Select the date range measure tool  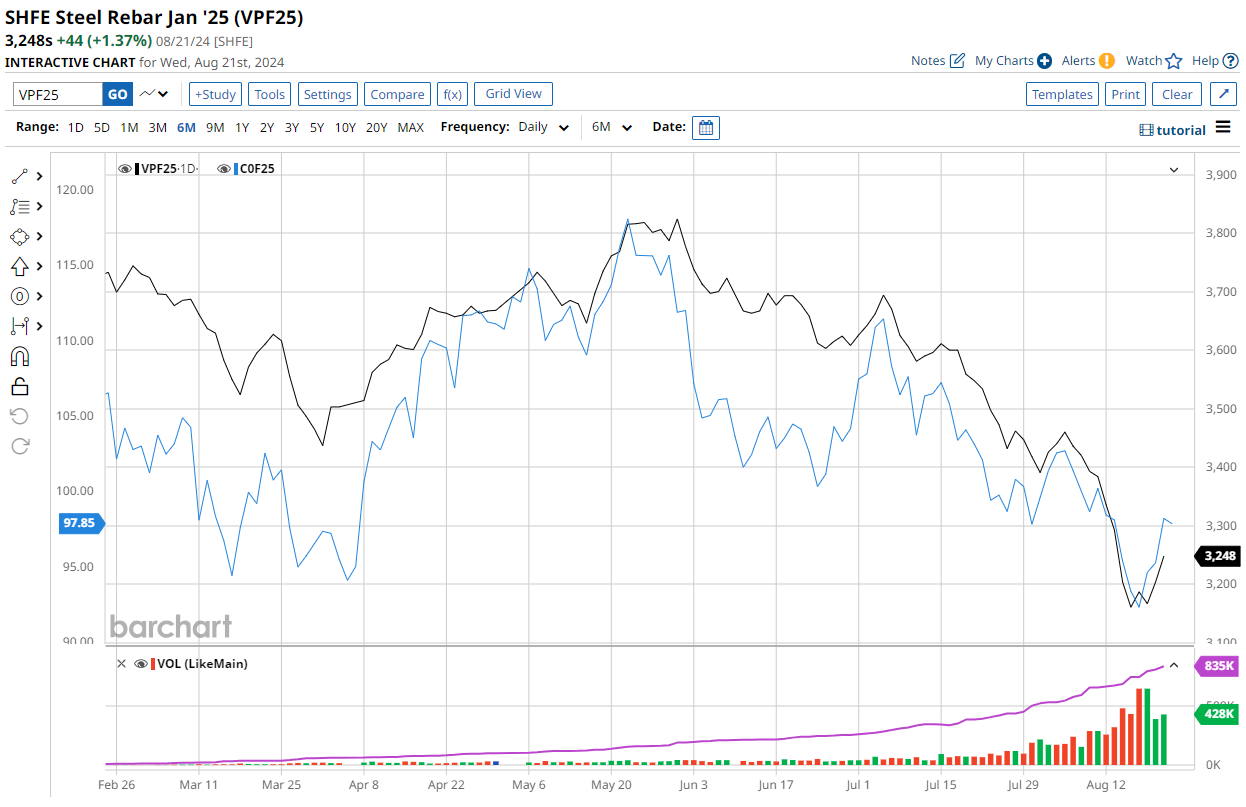[20, 326]
